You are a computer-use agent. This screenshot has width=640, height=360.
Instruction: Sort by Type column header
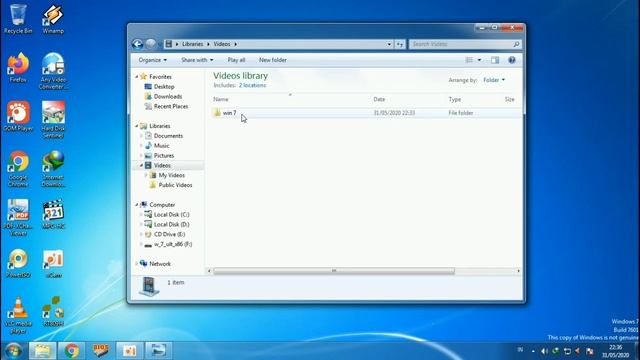pyautogui.click(x=455, y=99)
